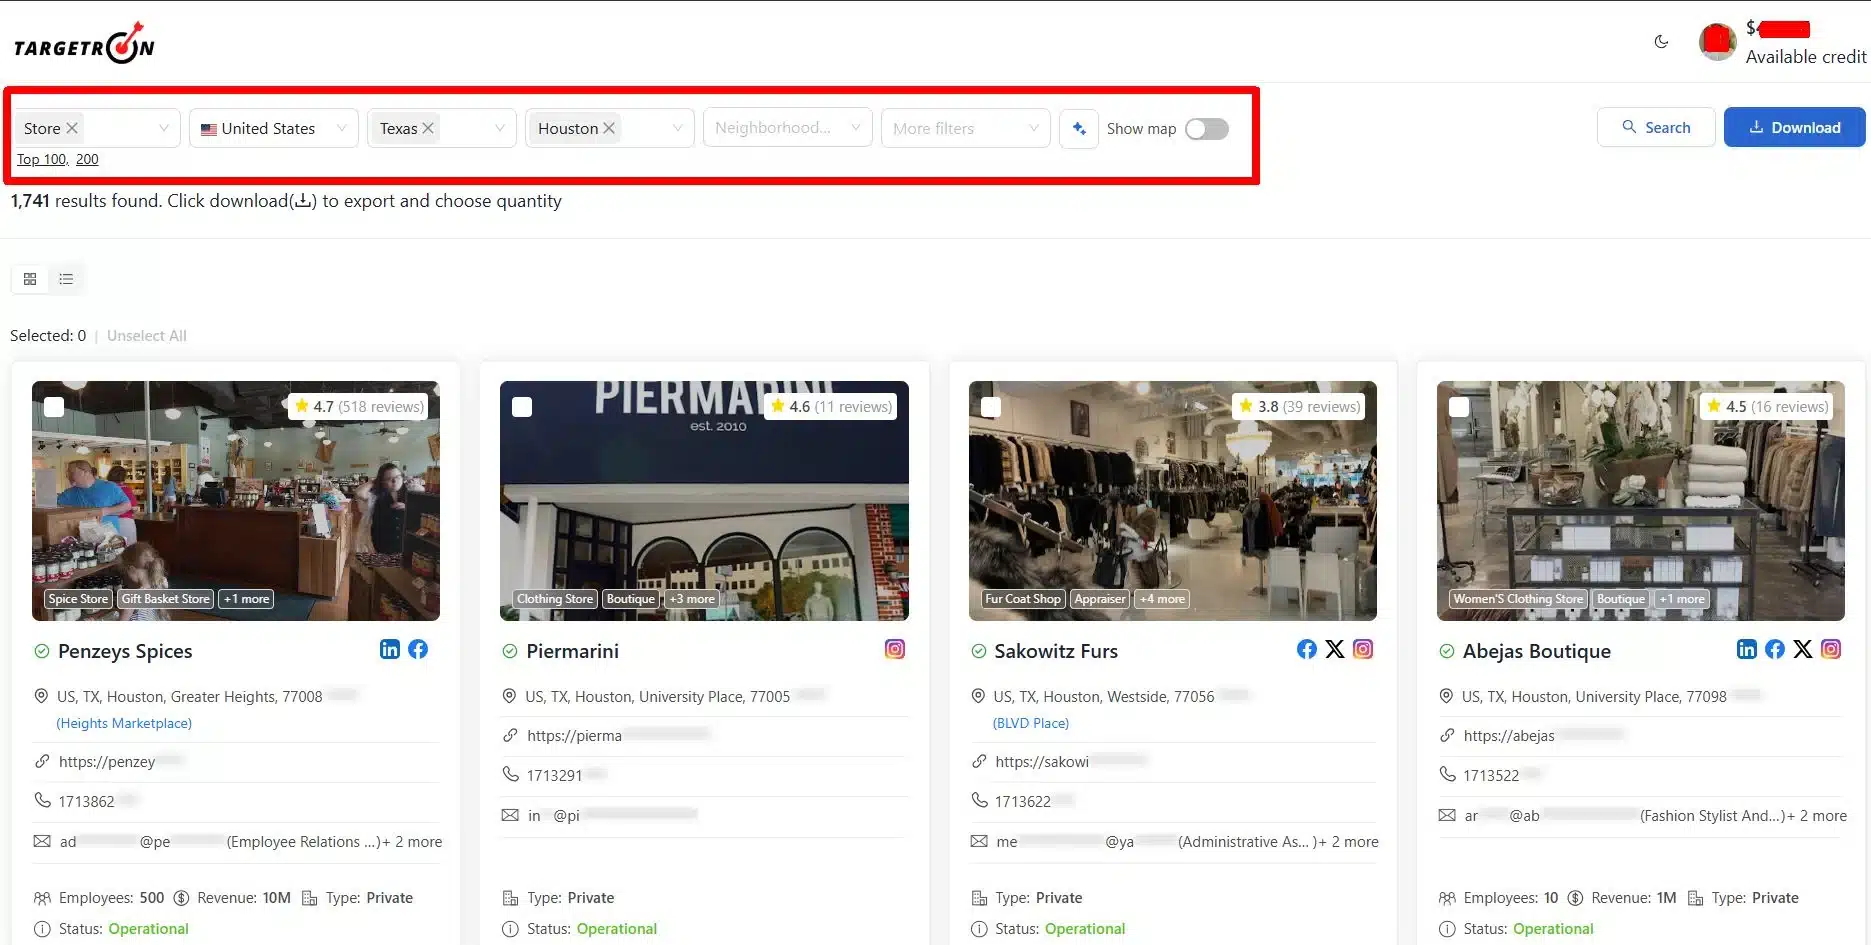This screenshot has height=945, width=1871.
Task: Expand the More filters dropdown
Action: pos(965,128)
